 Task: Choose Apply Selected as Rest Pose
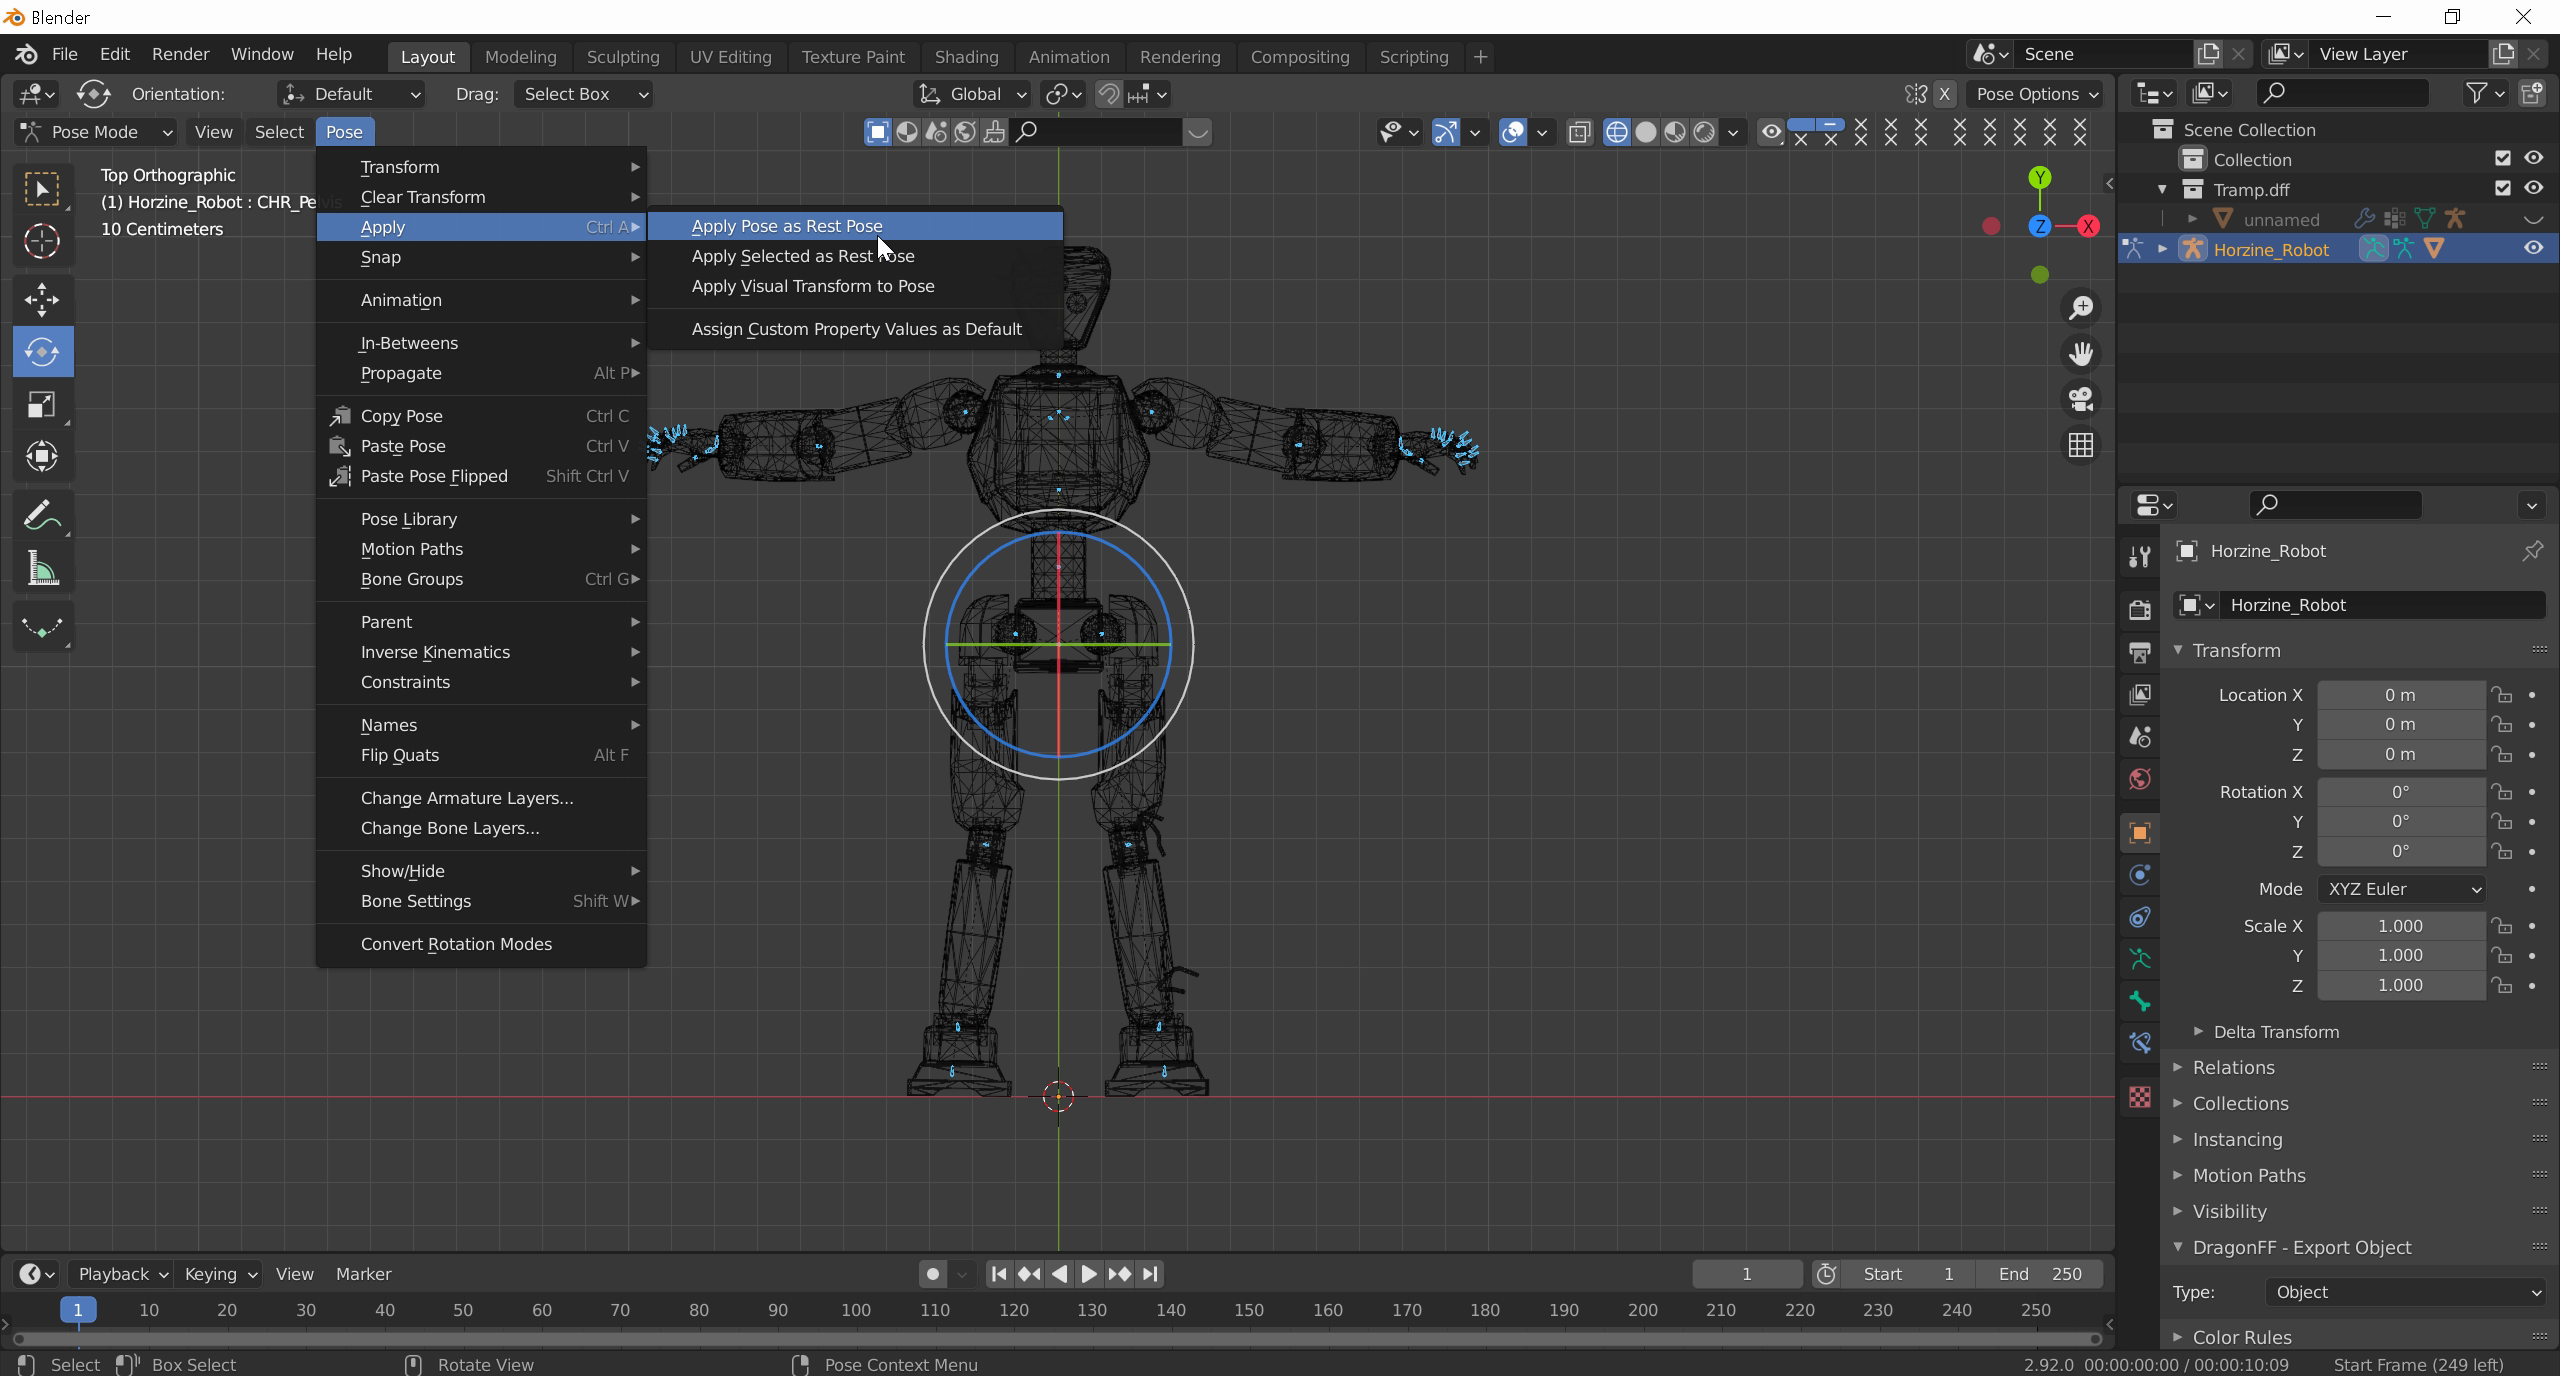[x=802, y=256]
